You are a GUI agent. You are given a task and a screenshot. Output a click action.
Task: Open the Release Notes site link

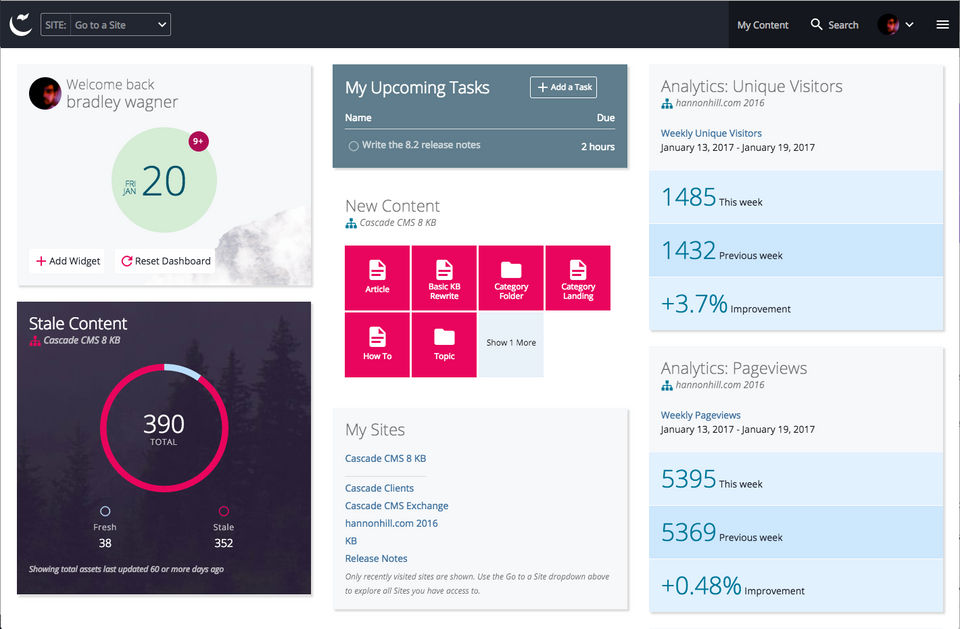tap(376, 559)
